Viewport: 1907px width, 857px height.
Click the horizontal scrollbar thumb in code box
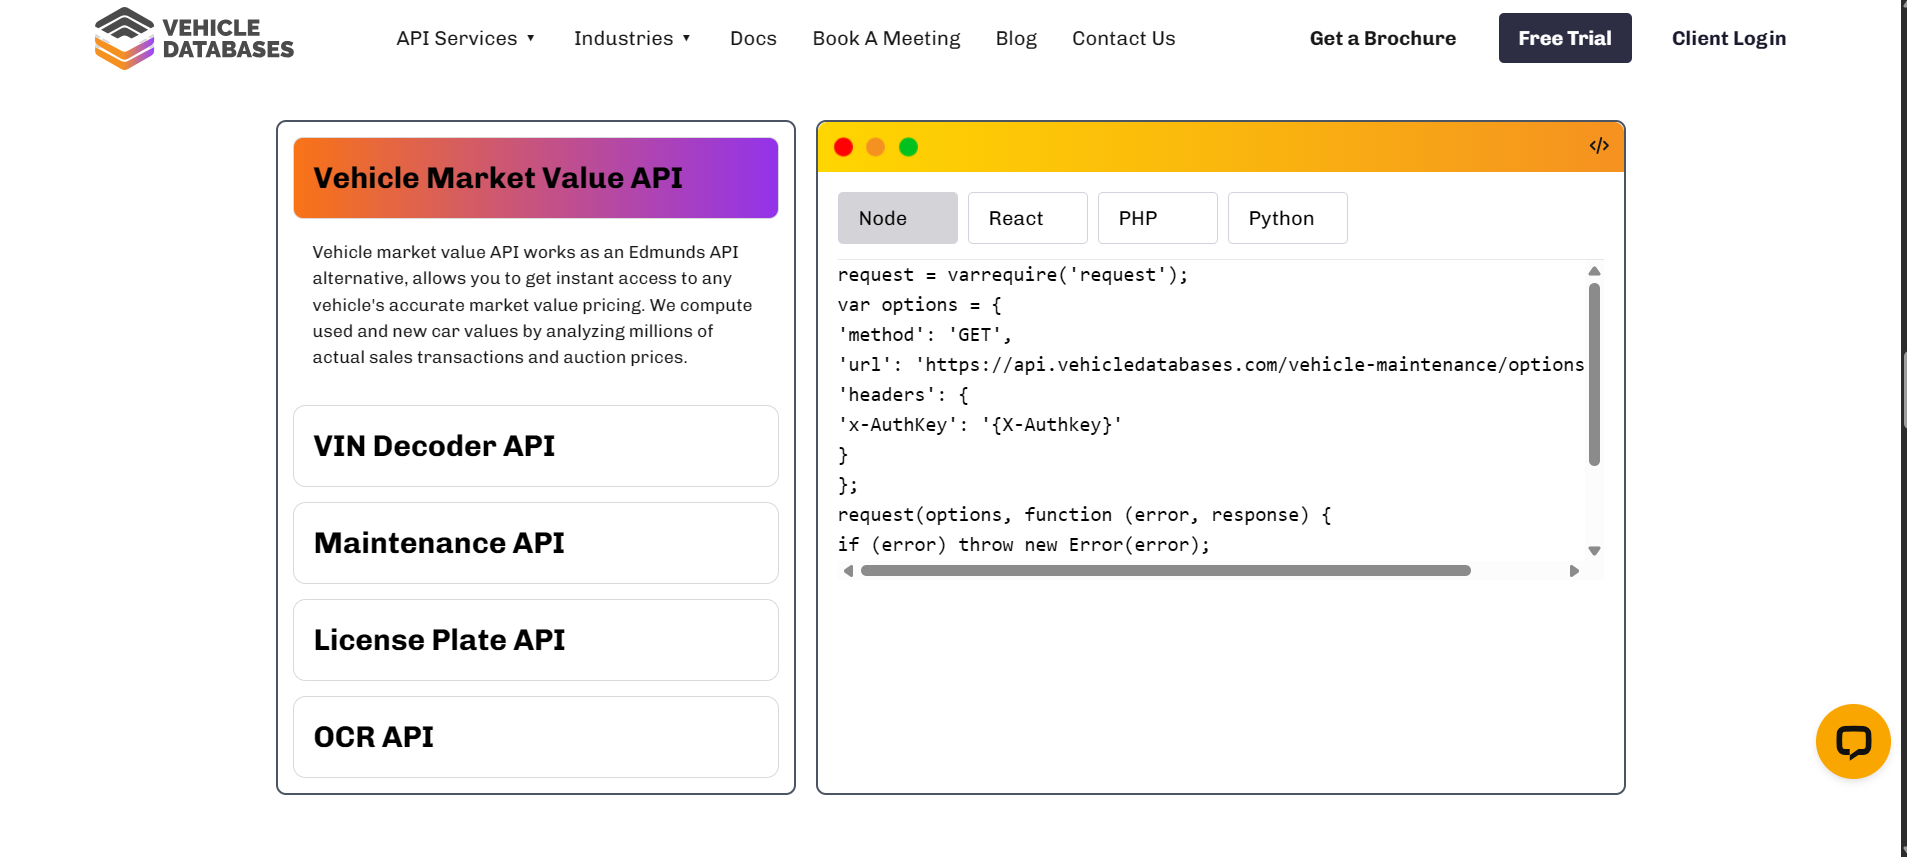[x=1166, y=571]
